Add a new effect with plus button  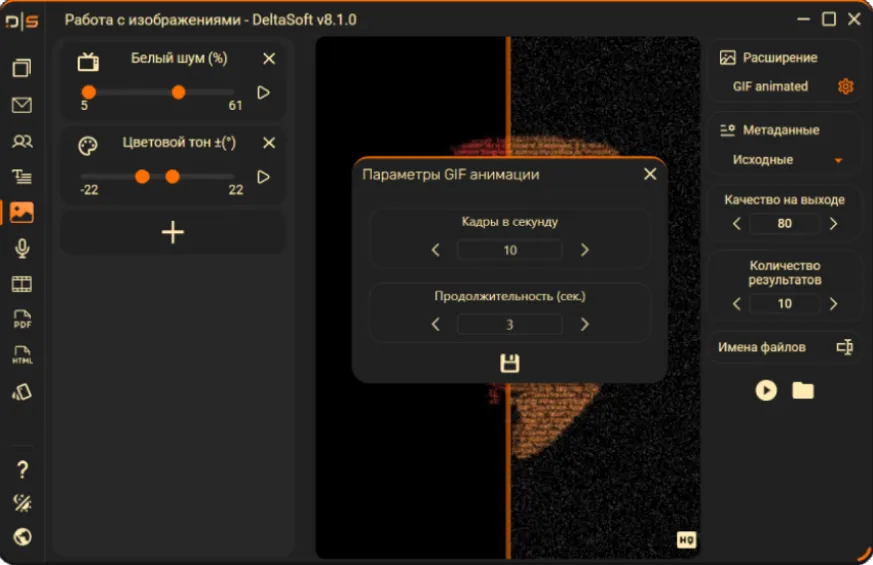(173, 233)
